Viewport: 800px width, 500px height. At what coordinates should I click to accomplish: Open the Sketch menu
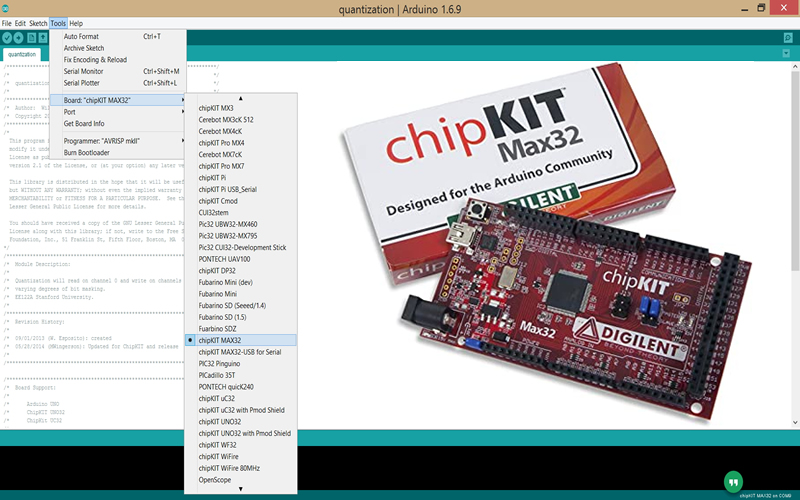[38, 23]
